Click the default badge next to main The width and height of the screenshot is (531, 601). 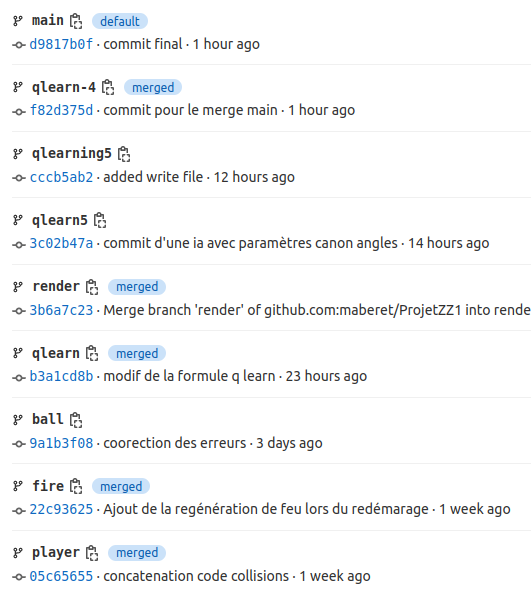point(120,21)
